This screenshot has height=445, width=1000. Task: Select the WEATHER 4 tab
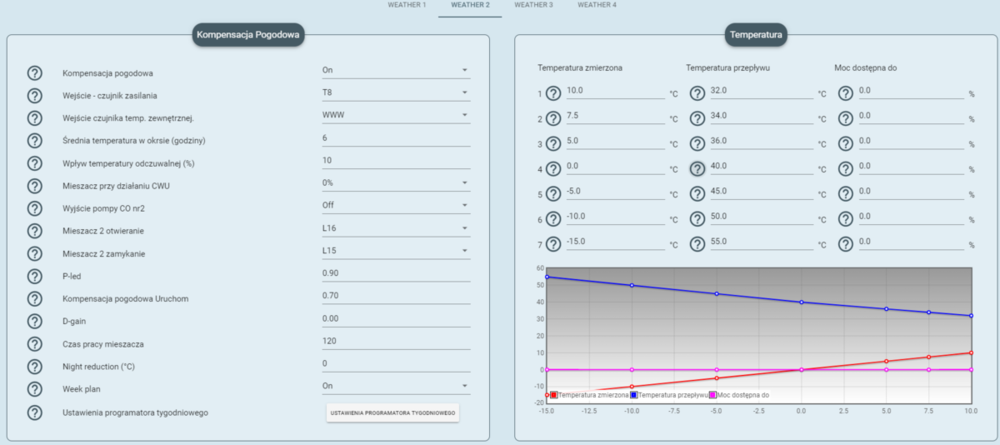click(597, 5)
